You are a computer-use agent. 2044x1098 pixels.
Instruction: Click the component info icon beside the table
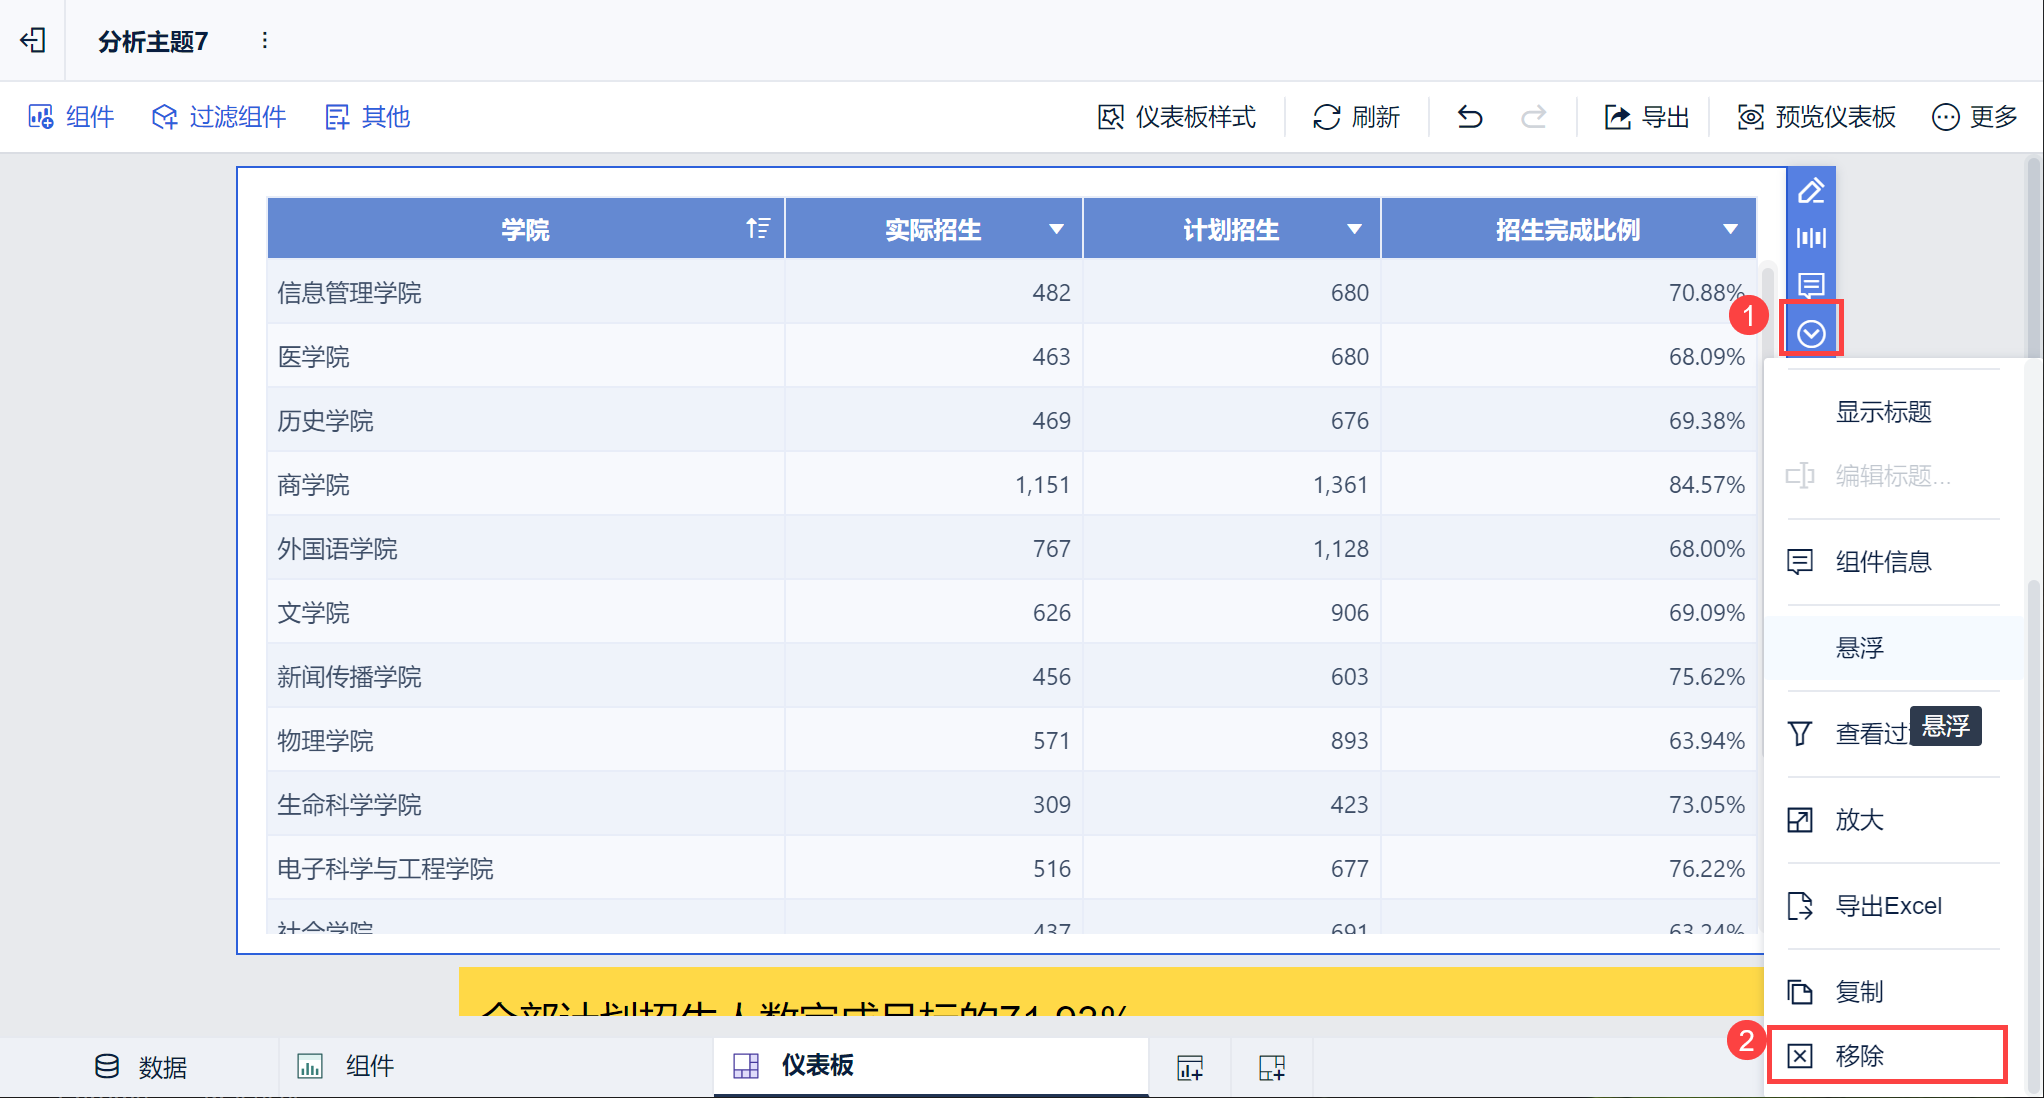click(1811, 284)
